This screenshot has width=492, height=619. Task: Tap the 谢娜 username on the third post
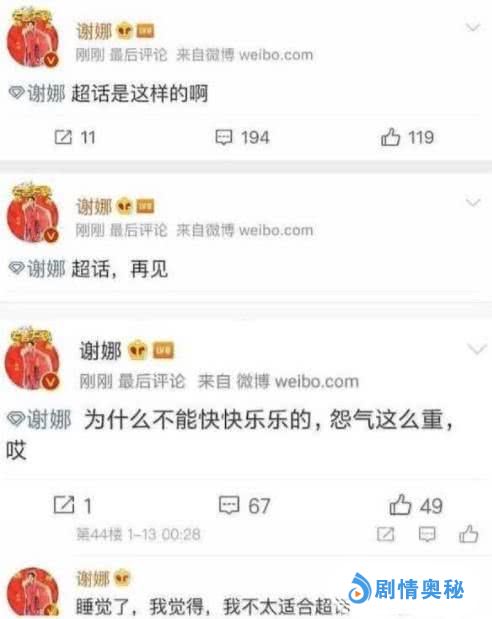100,351
